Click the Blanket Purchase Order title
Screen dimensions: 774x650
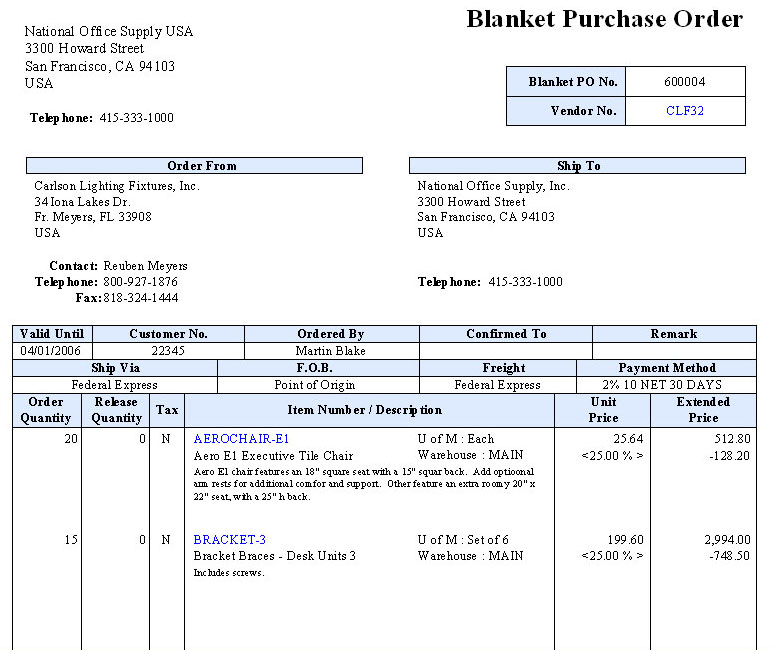pos(604,19)
